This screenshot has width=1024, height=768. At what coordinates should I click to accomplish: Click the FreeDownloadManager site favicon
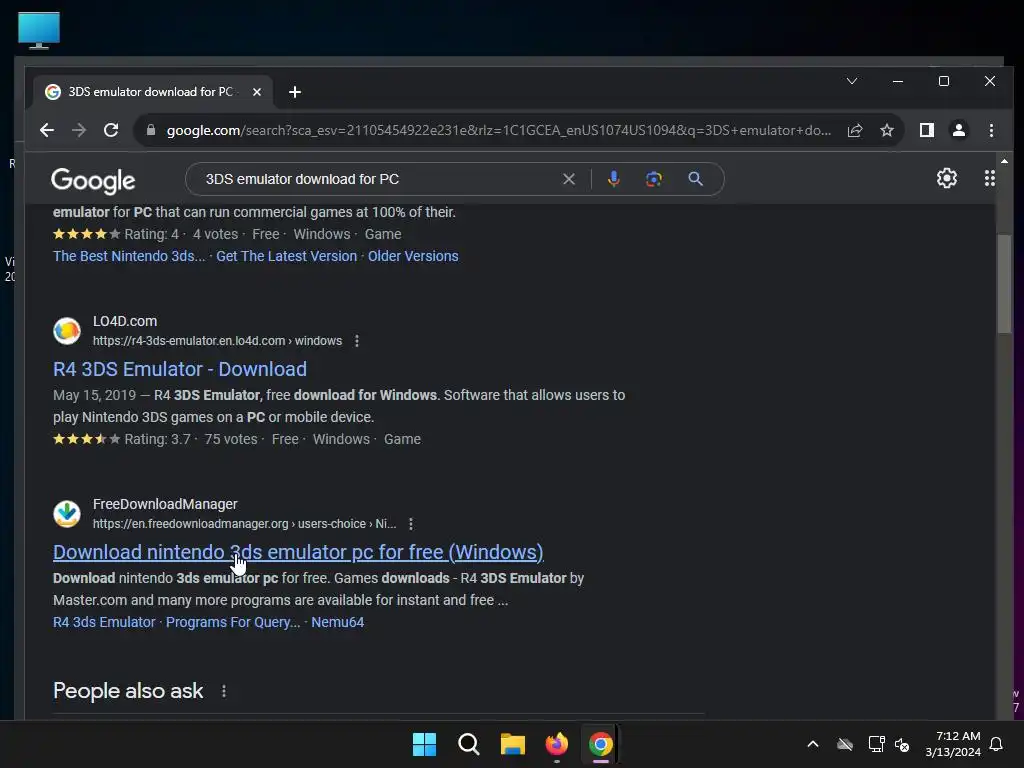[x=67, y=514]
